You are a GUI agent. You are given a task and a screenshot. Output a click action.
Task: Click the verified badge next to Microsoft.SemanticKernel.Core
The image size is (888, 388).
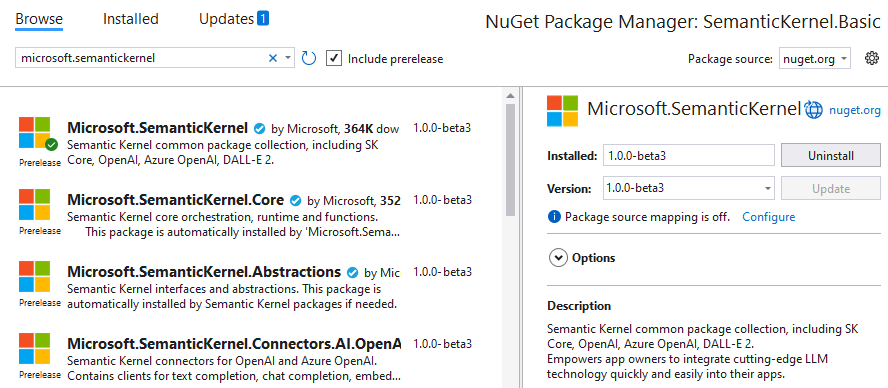click(295, 200)
